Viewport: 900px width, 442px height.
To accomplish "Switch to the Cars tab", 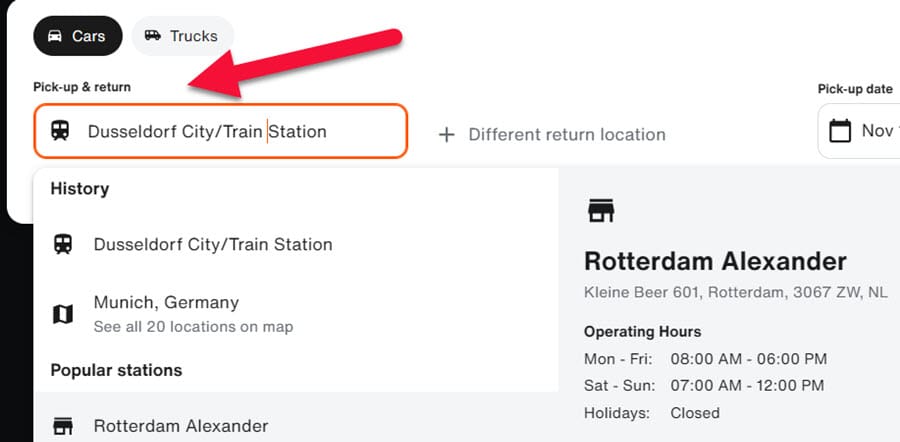I will pyautogui.click(x=78, y=36).
